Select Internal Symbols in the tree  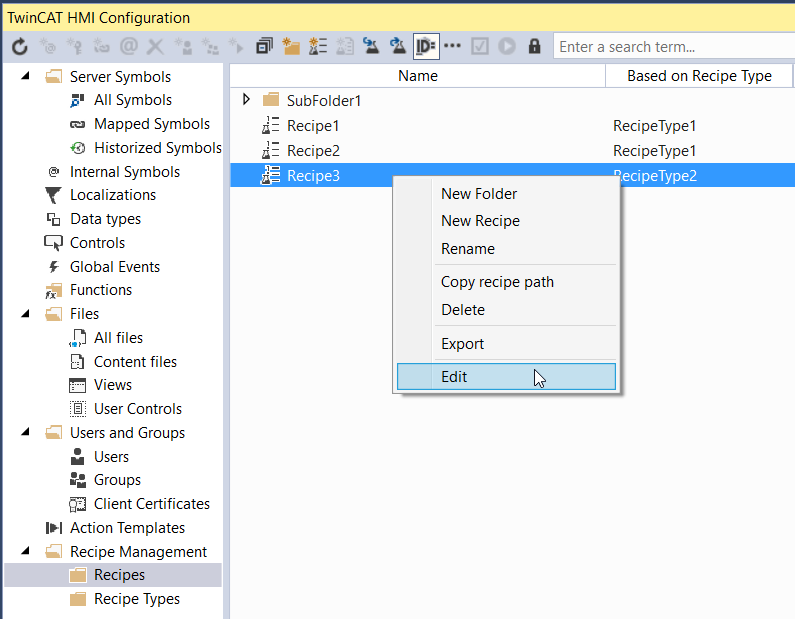tap(125, 172)
